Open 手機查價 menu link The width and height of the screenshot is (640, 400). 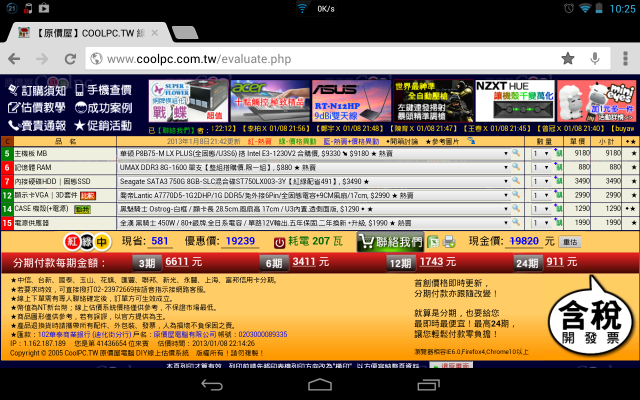coord(104,90)
